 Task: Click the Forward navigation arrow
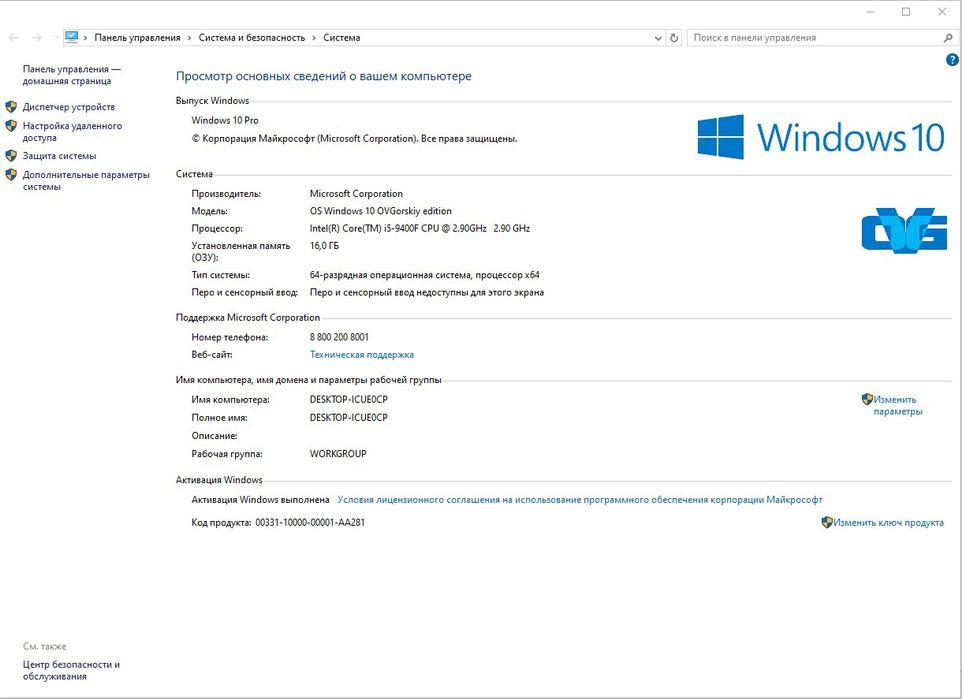tap(37, 38)
